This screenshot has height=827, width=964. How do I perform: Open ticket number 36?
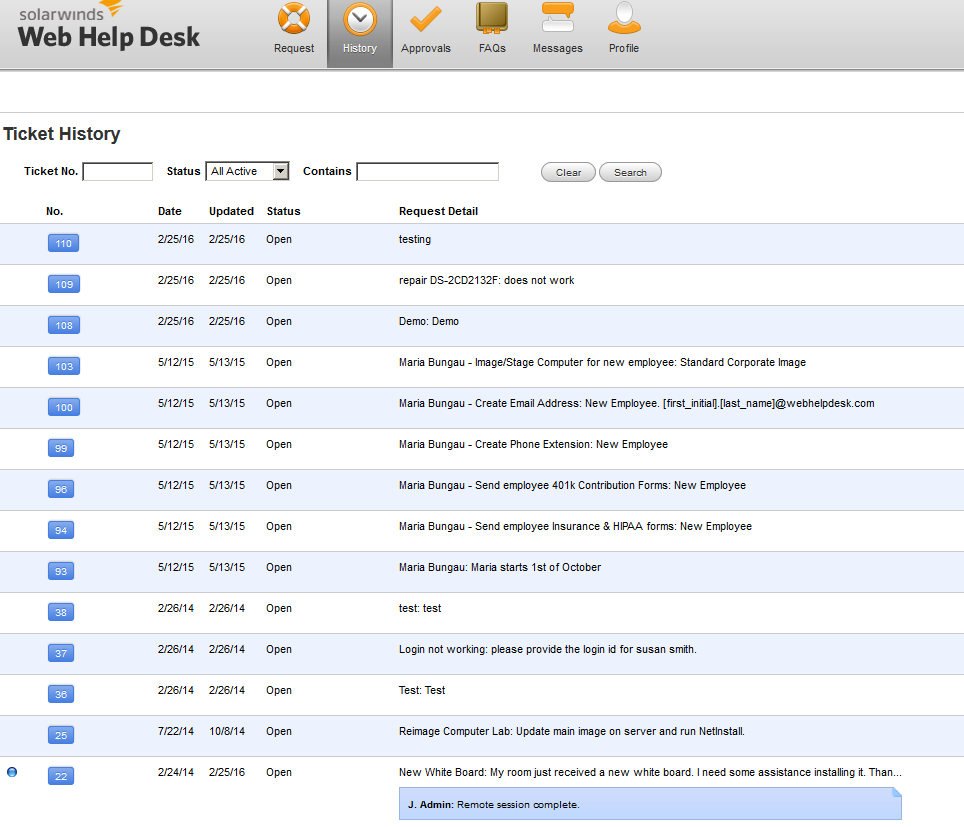coord(61,694)
